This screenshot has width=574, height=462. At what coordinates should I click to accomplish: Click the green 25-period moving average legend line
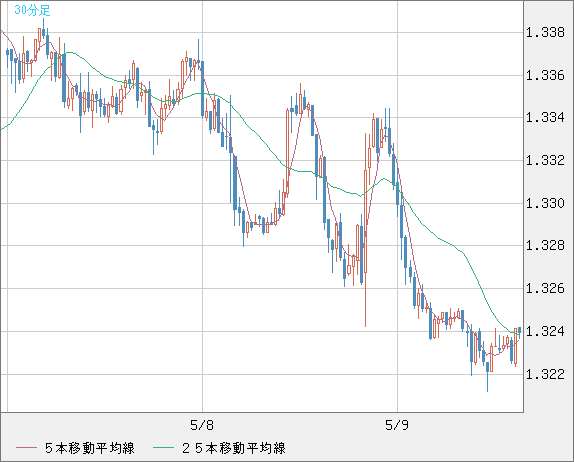tap(163, 448)
